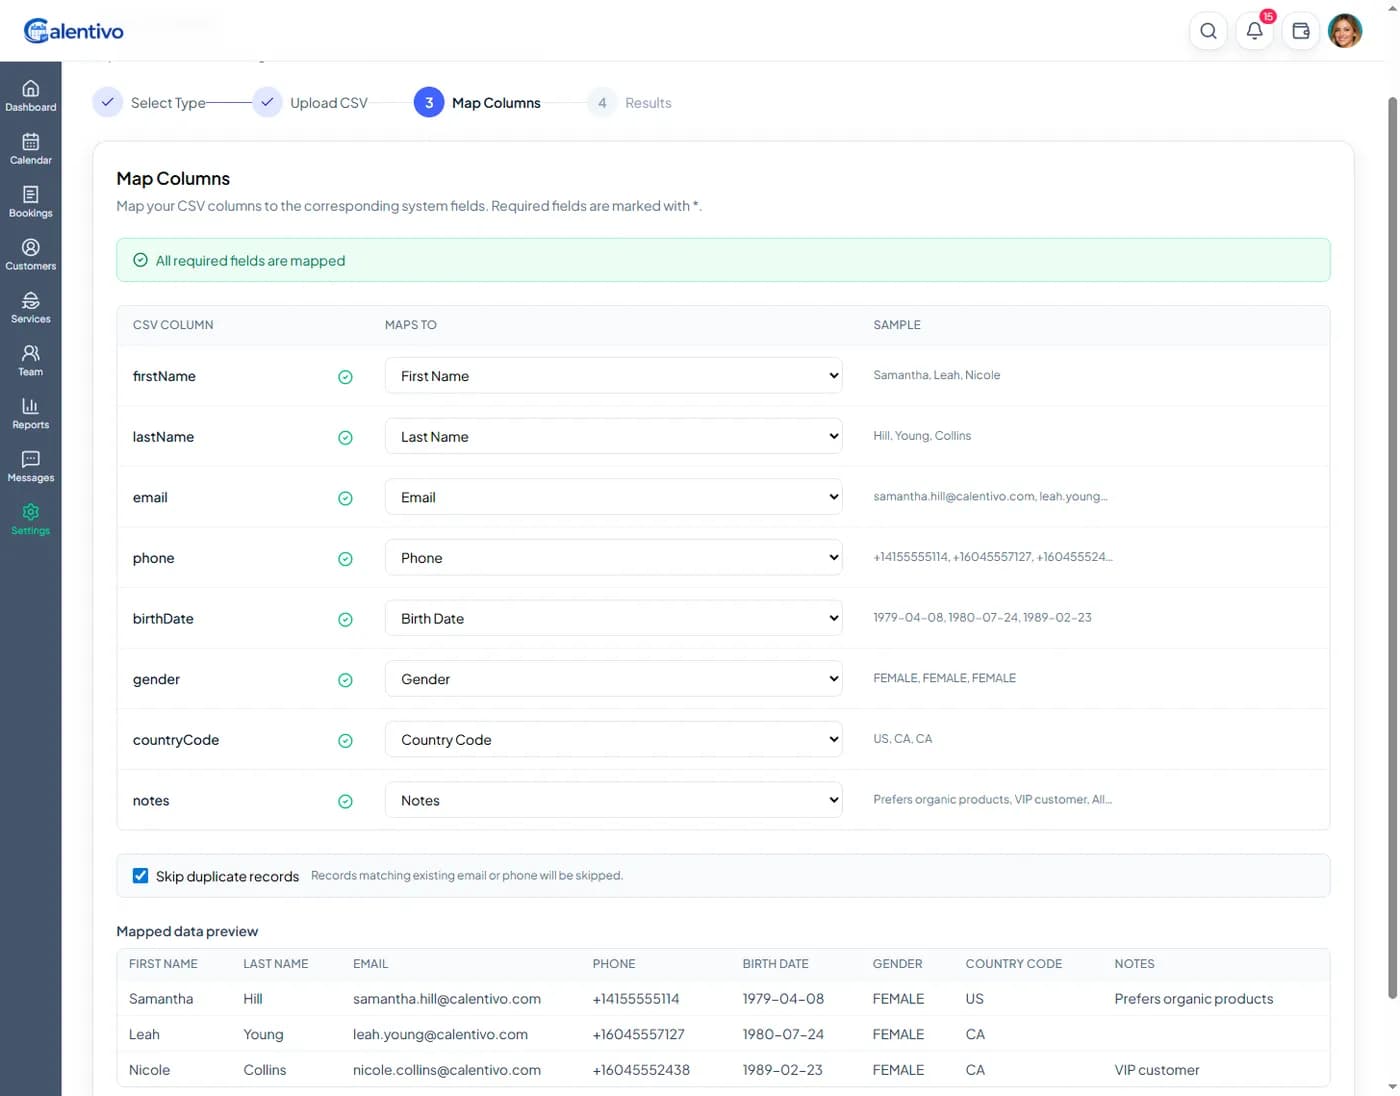Click the wallet icon in header

pos(1300,31)
